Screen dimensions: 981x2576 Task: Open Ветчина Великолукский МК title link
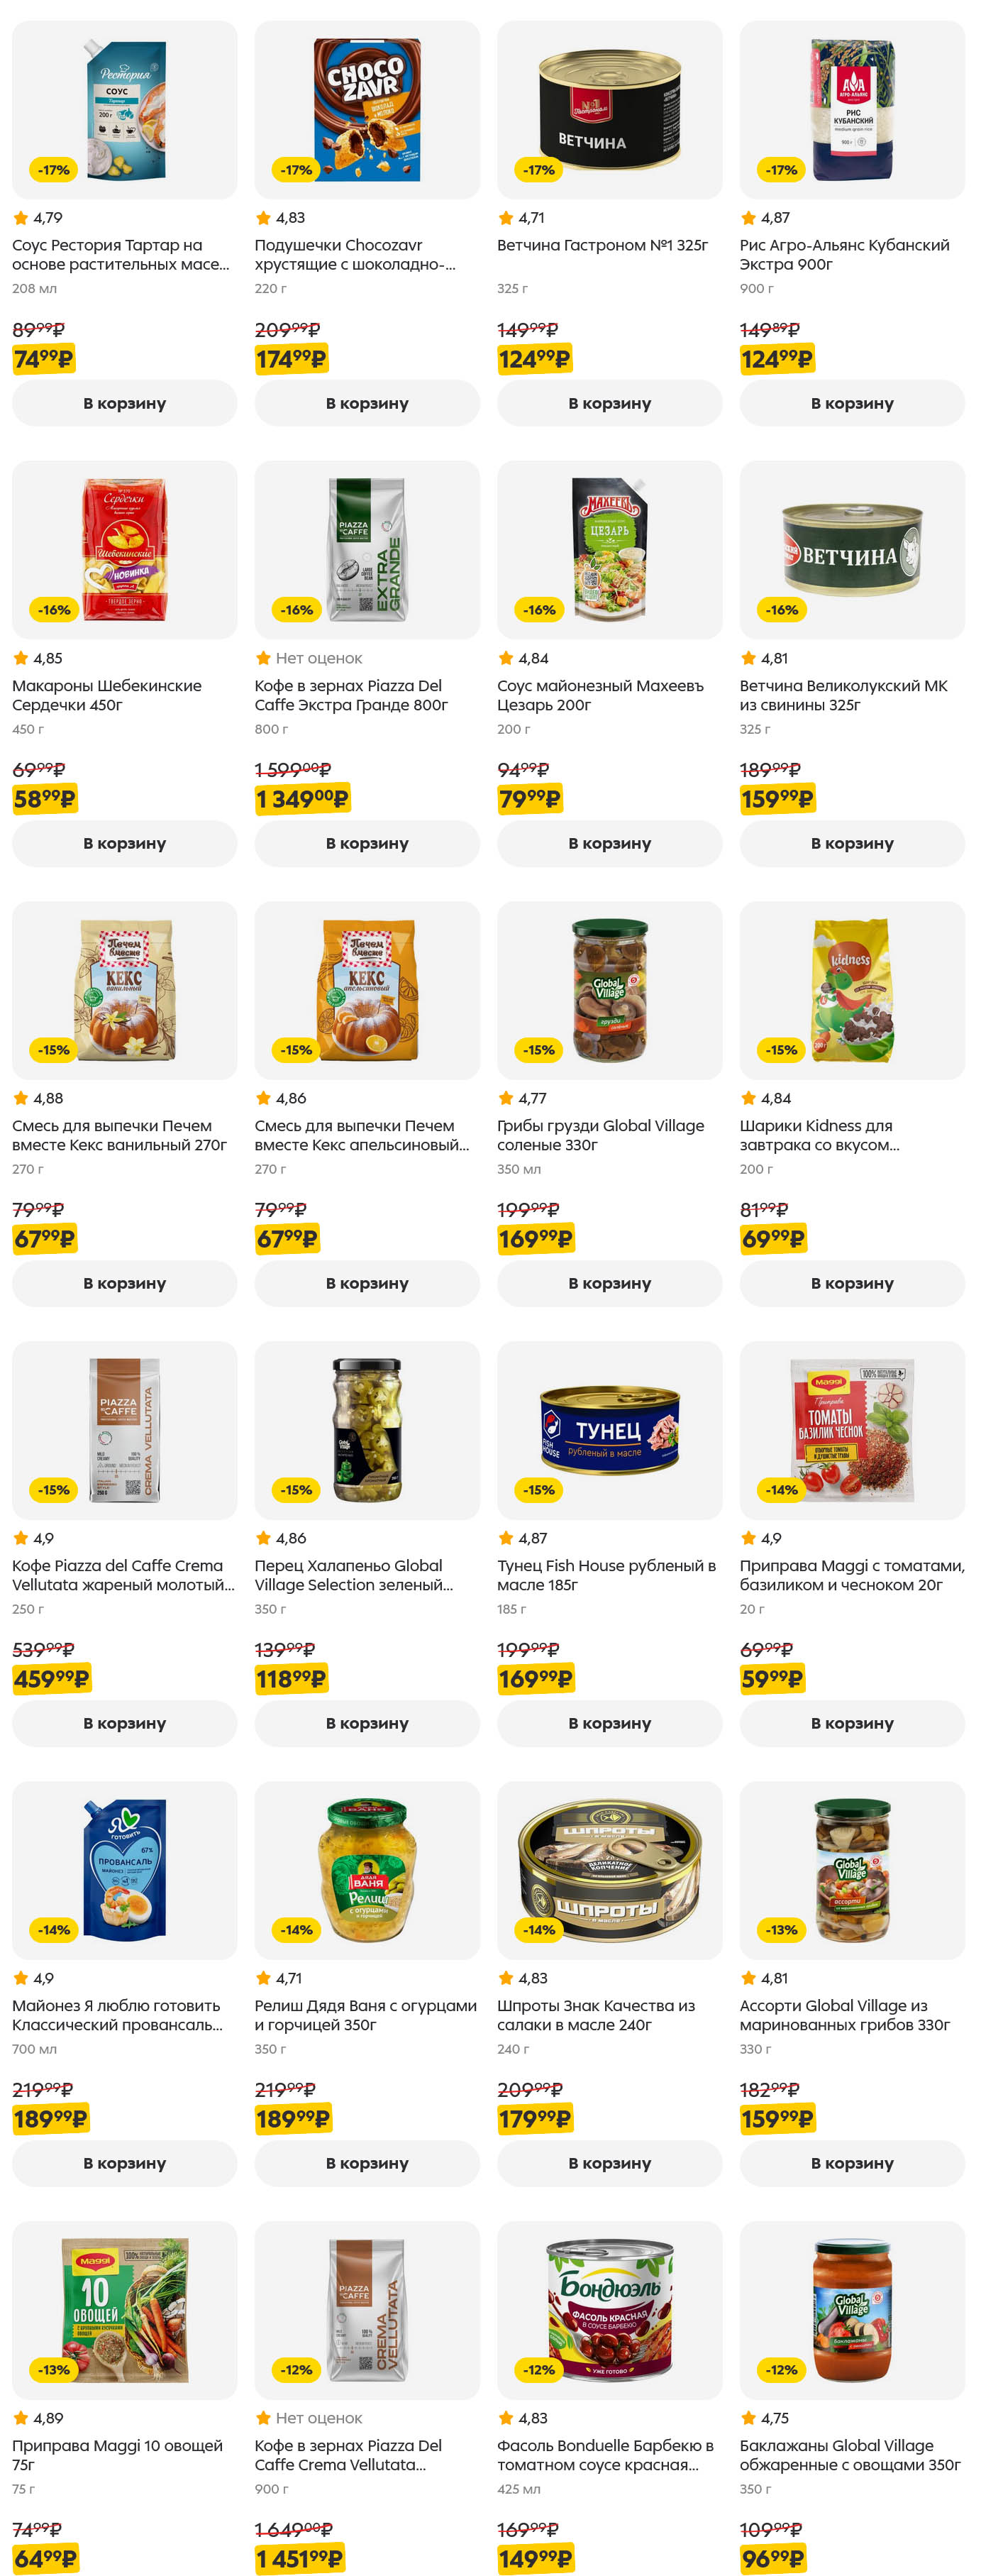click(843, 695)
